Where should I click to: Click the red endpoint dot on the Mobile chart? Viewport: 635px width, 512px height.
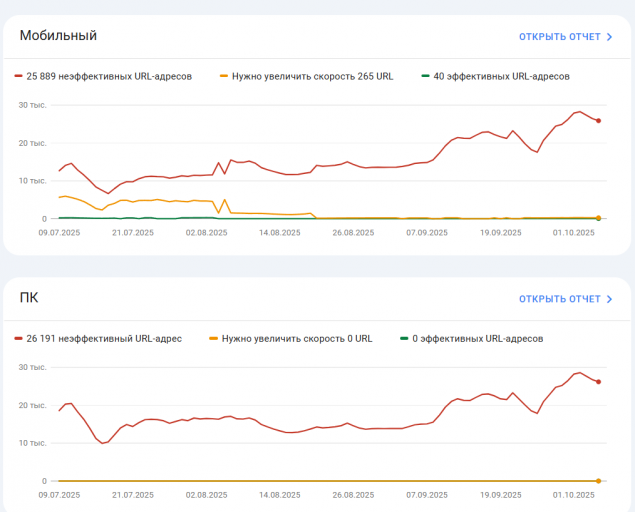[x=598, y=121]
